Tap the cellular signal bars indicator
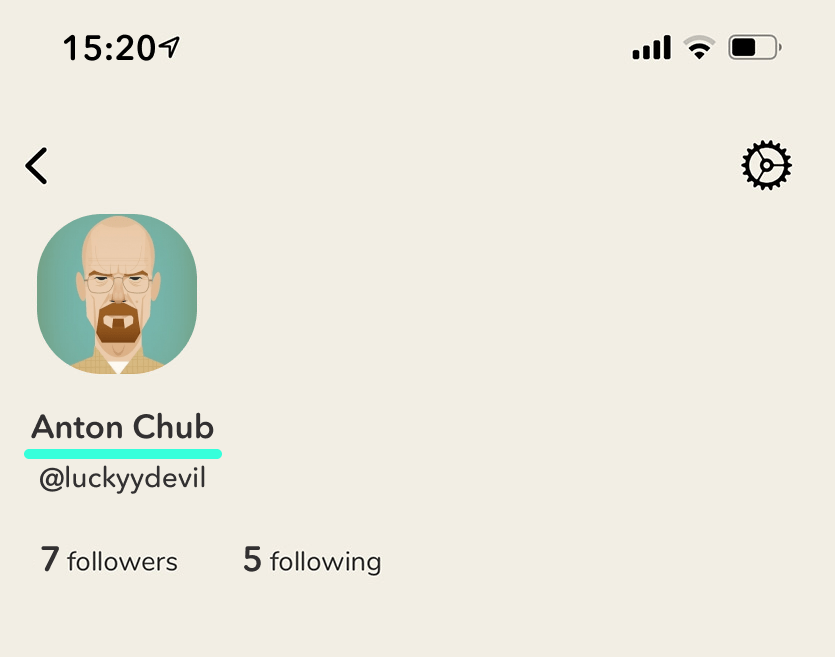Image resolution: width=835 pixels, height=657 pixels. click(x=651, y=47)
